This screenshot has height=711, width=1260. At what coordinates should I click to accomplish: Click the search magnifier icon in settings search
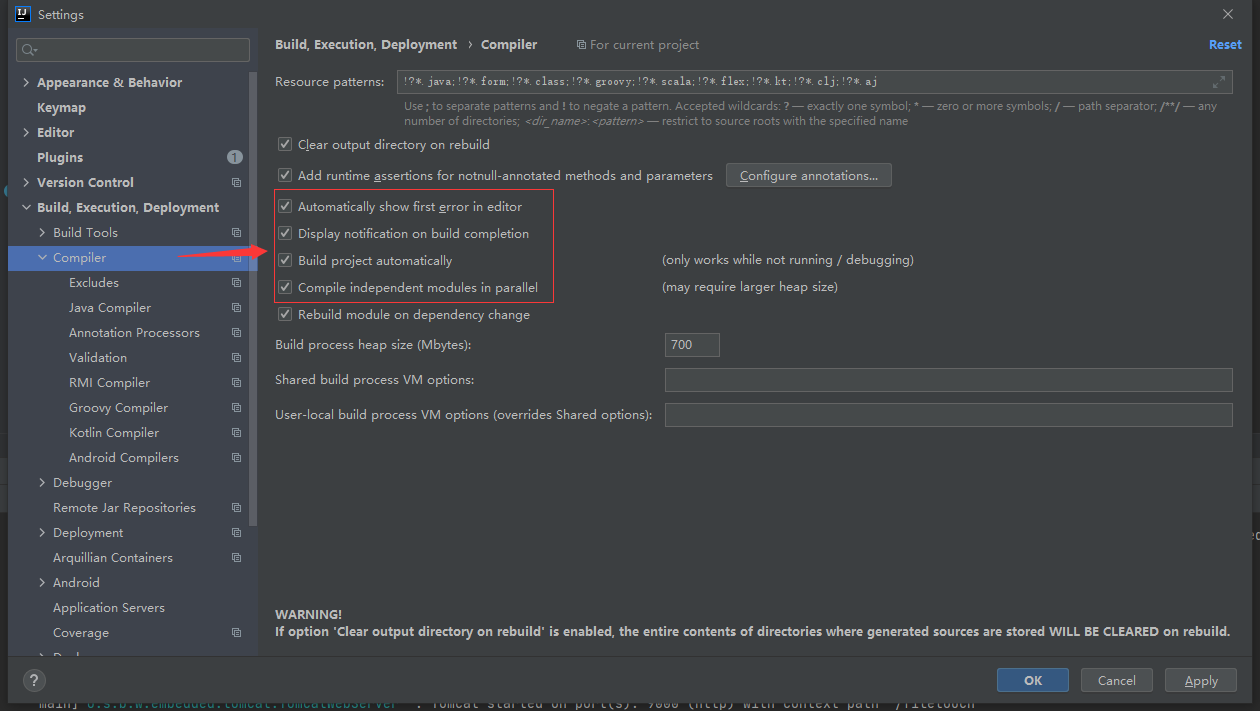pos(28,50)
